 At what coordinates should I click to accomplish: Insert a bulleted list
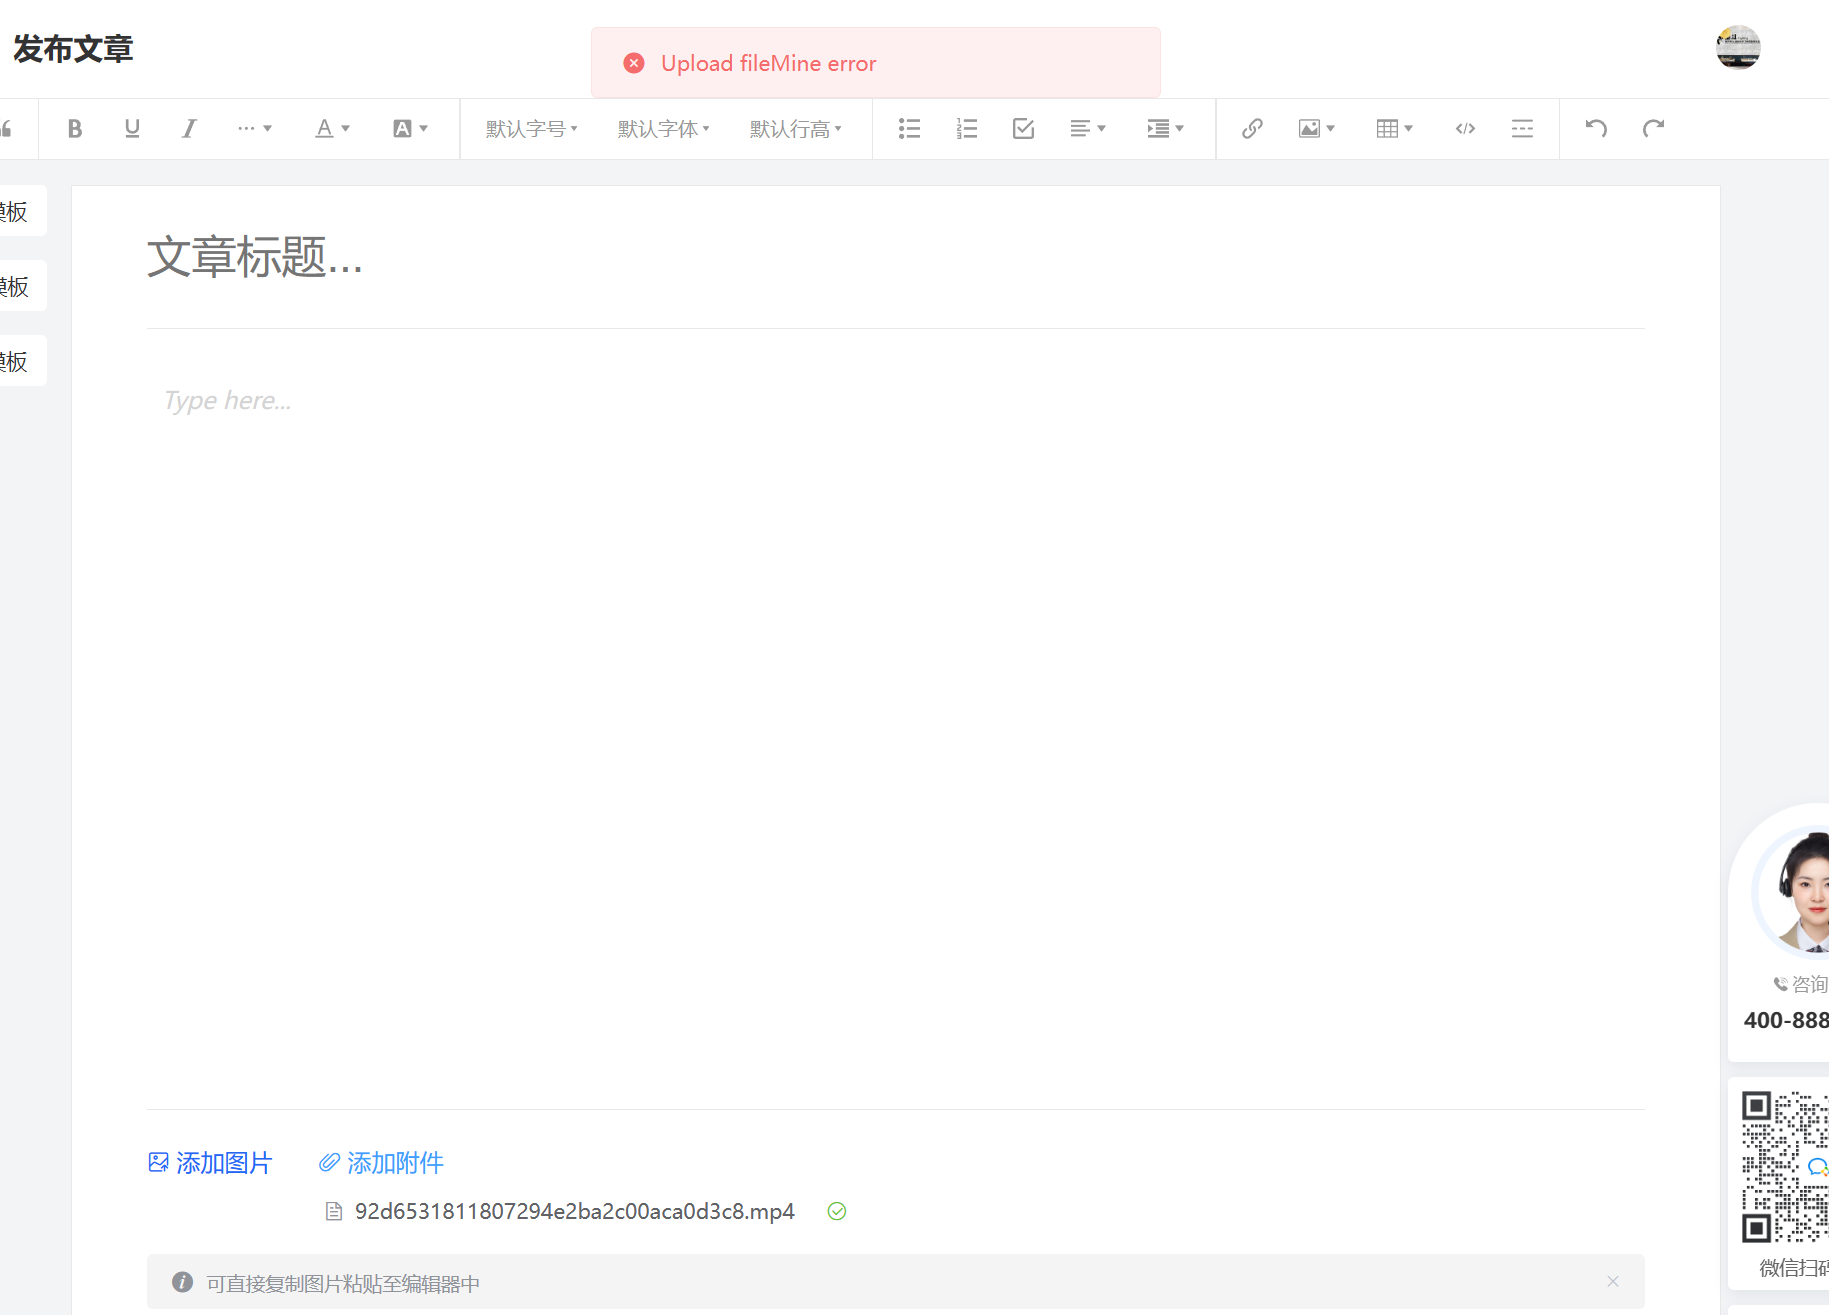[909, 128]
